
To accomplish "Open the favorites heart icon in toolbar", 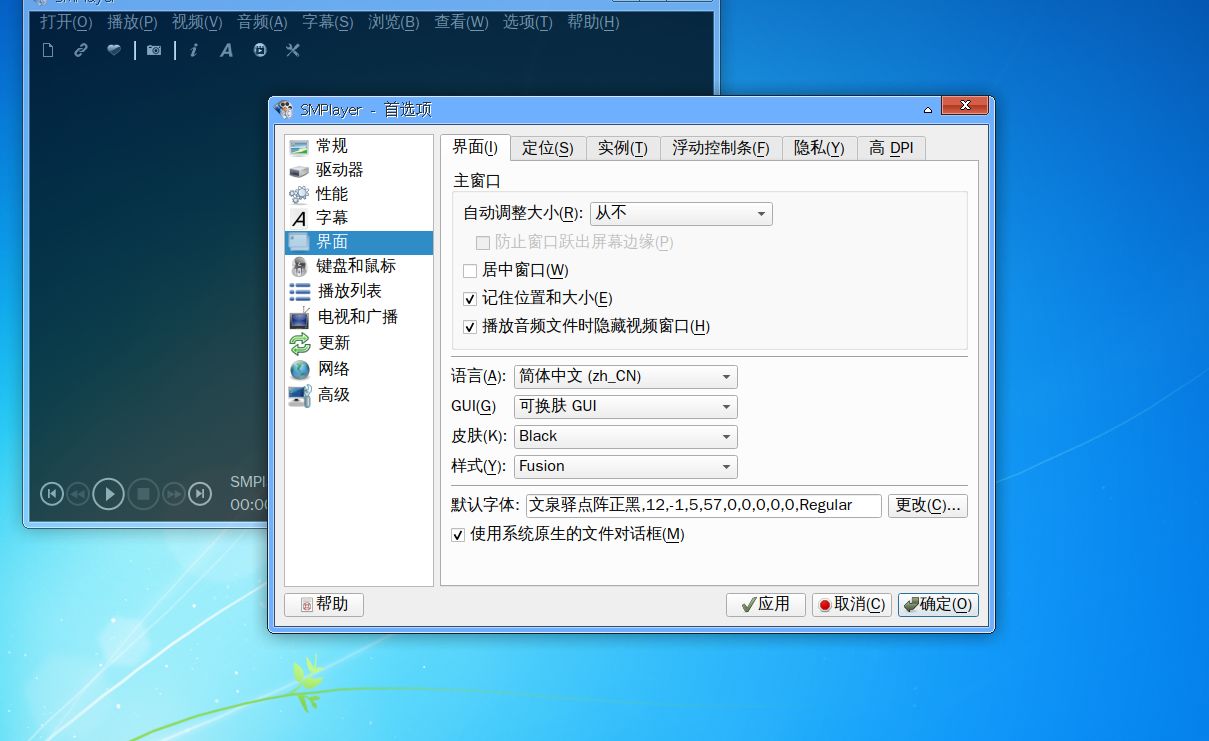I will pyautogui.click(x=114, y=50).
